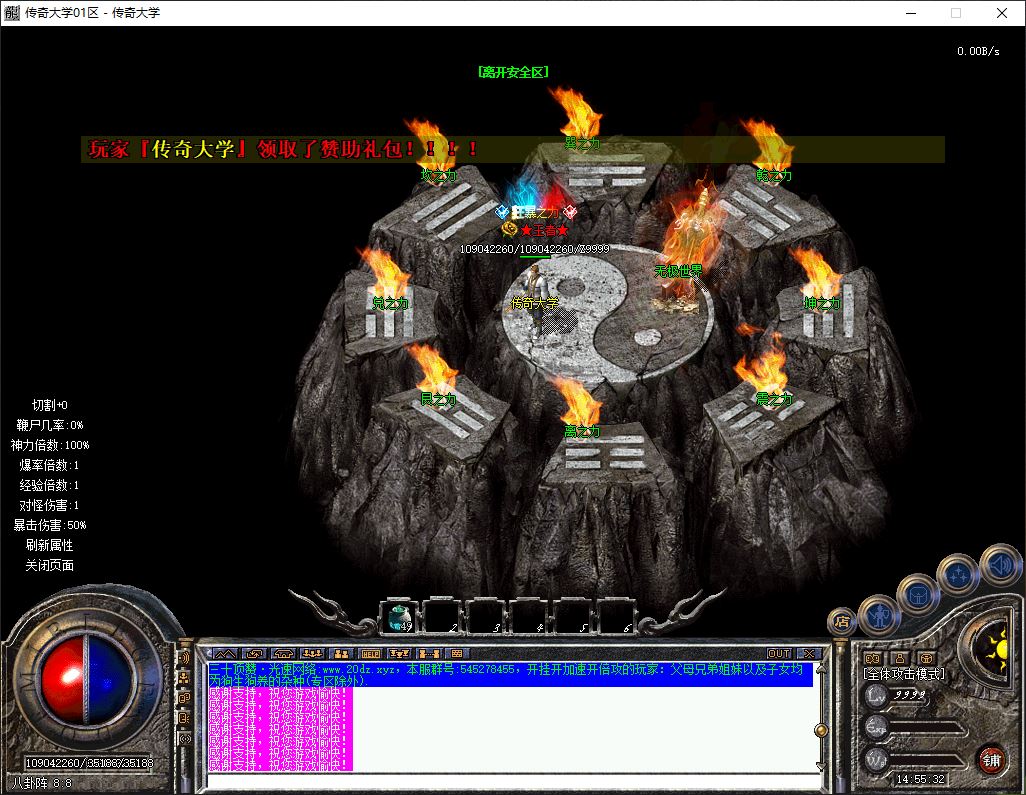Screen dimensions: 1026x795
Task: Open the two-person icon left of HELP
Action: click(x=342, y=653)
